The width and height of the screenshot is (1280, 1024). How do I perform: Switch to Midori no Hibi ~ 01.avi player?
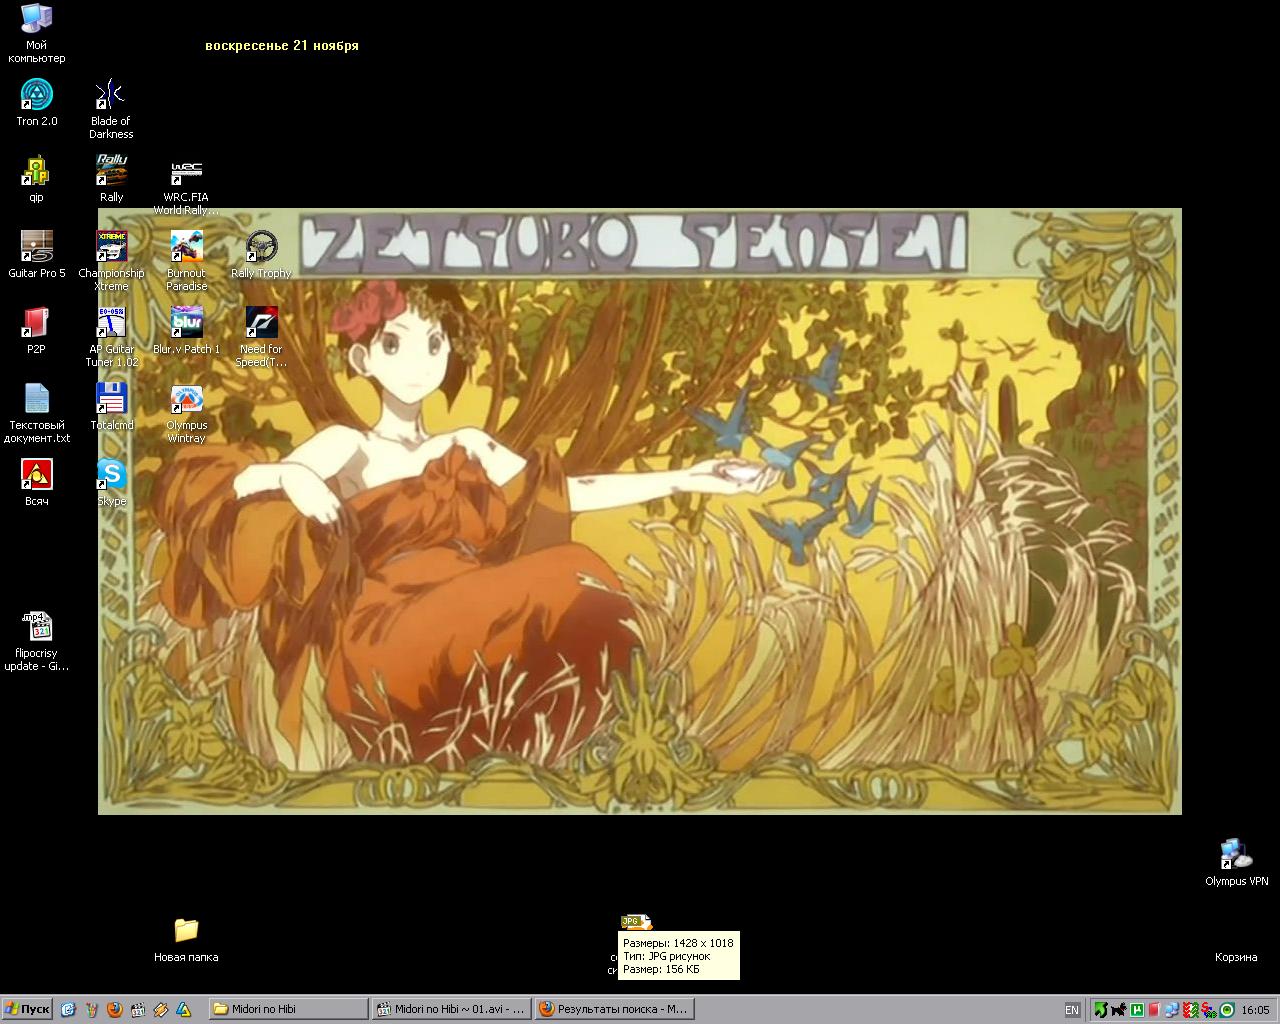click(x=451, y=1009)
